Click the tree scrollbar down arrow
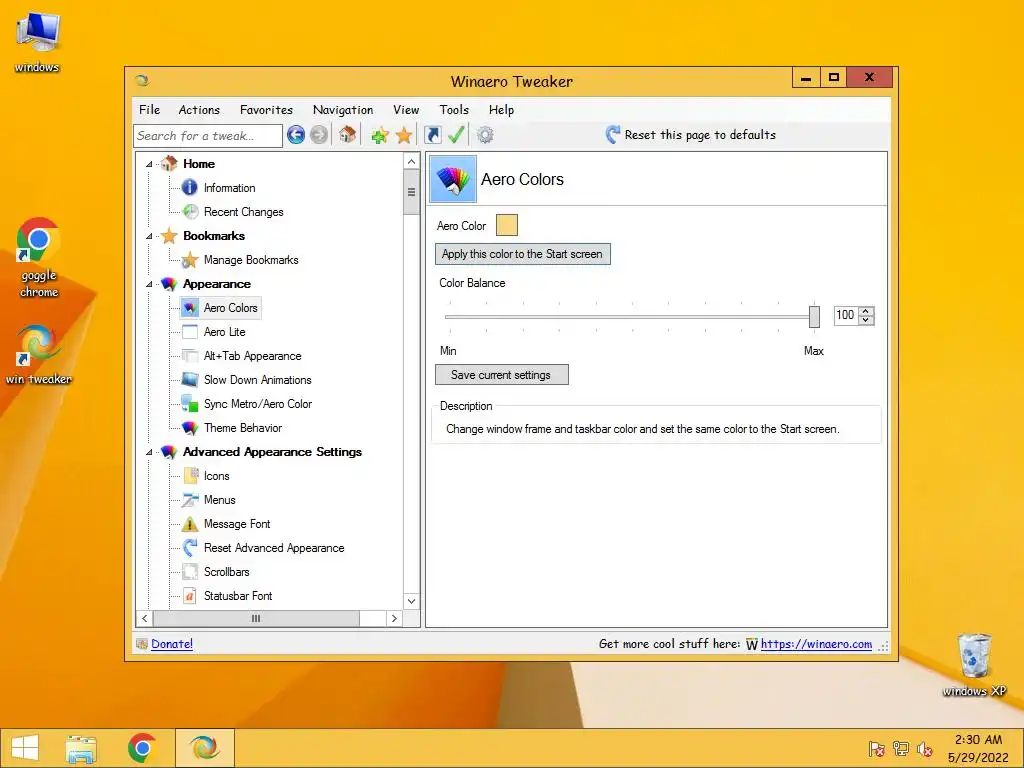Viewport: 1024px width, 768px height. (x=411, y=601)
